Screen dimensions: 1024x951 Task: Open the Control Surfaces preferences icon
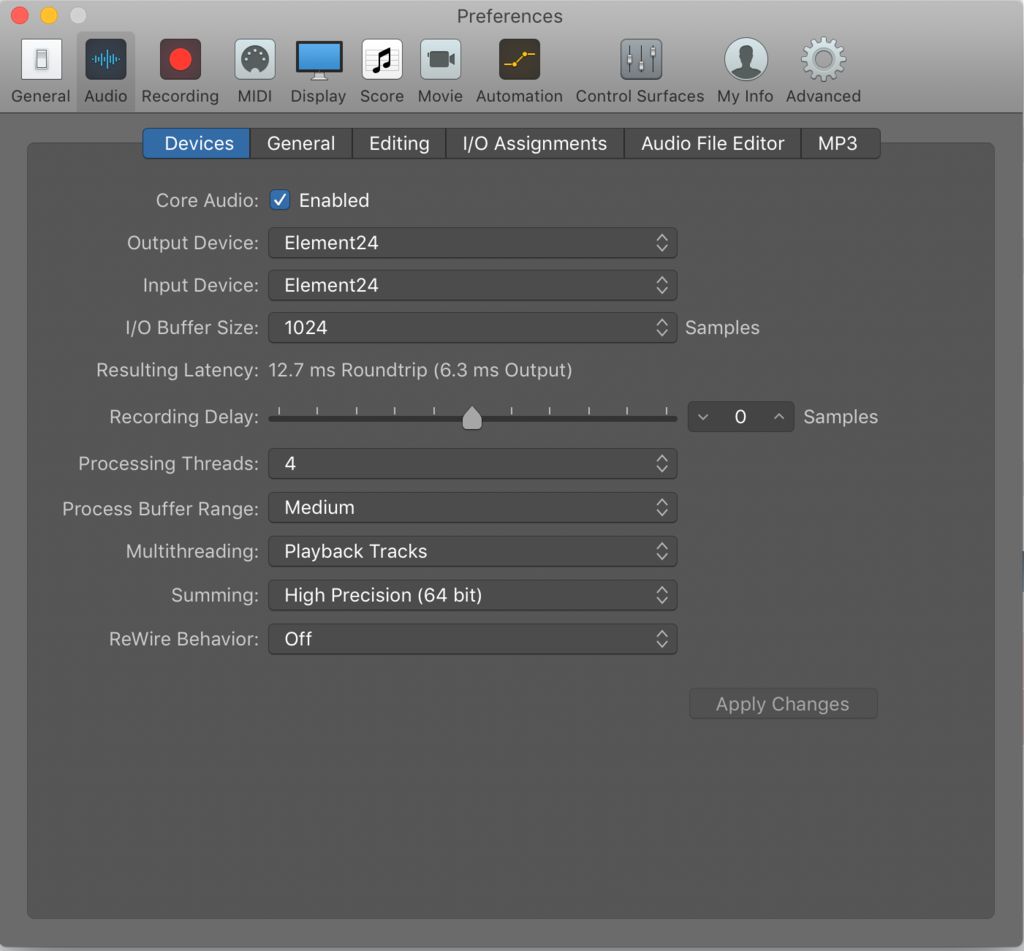[x=640, y=60]
